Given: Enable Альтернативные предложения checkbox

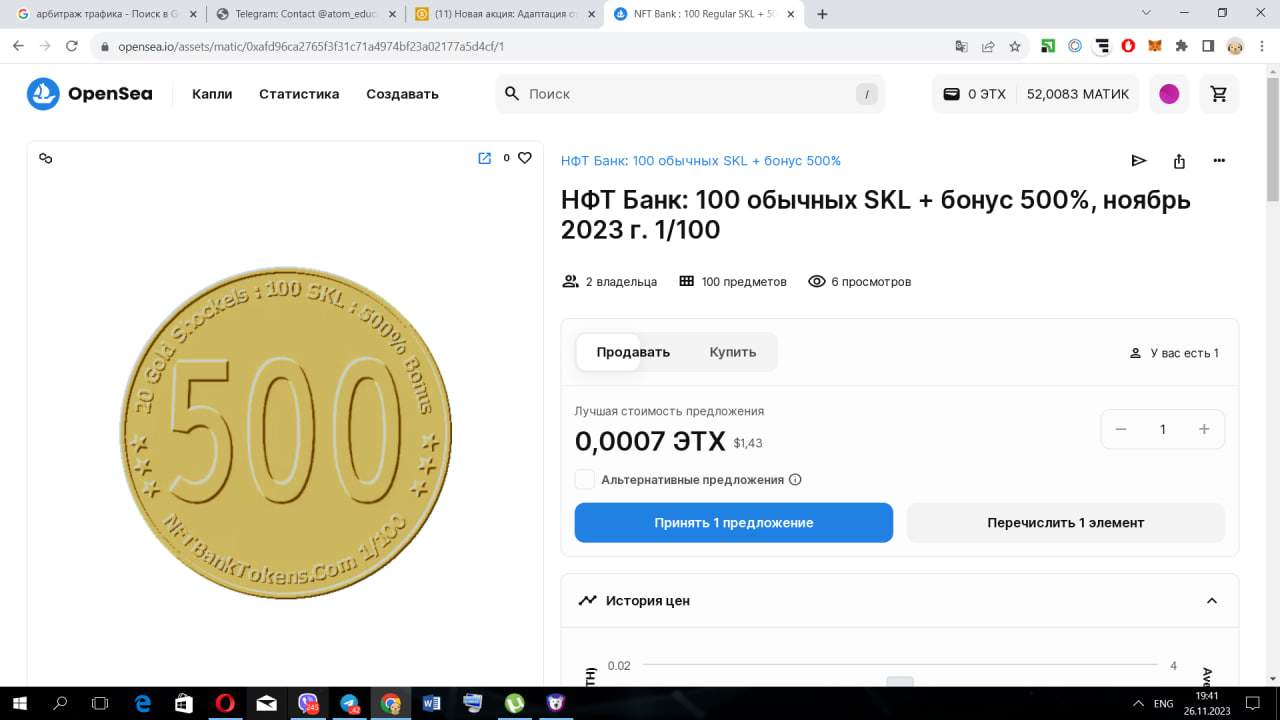Looking at the screenshot, I should 585,480.
